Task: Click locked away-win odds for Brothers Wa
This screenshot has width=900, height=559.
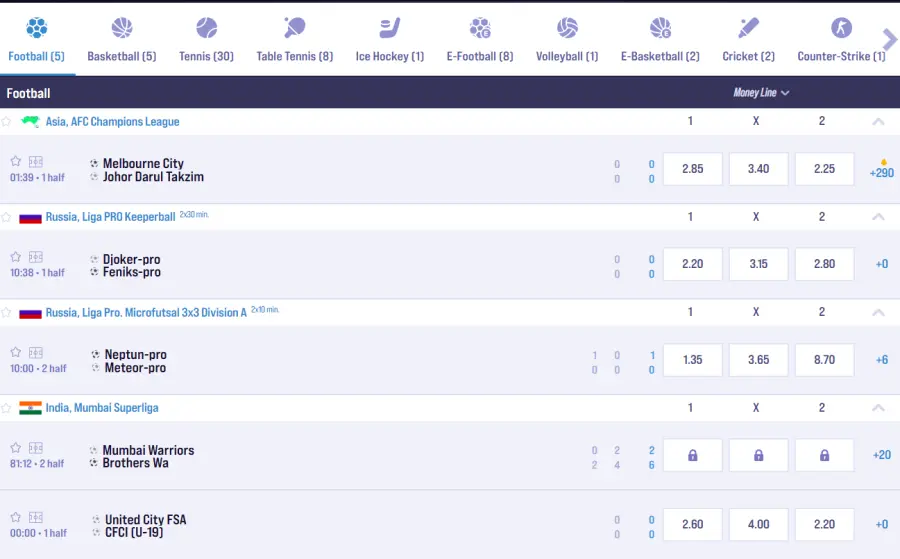Action: click(x=824, y=456)
